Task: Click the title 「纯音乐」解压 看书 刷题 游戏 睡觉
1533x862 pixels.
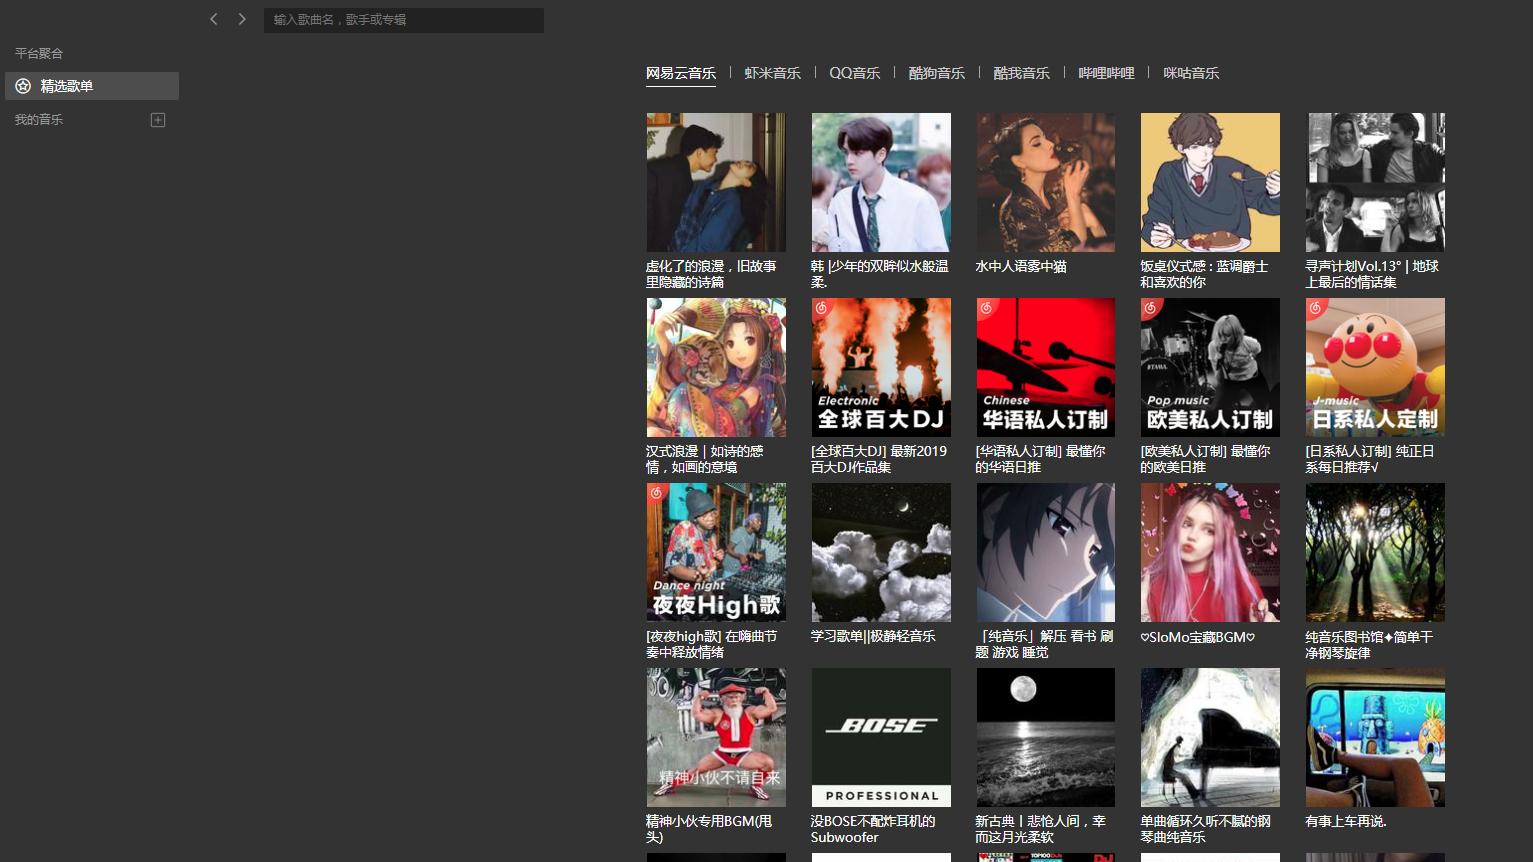Action: click(1044, 644)
